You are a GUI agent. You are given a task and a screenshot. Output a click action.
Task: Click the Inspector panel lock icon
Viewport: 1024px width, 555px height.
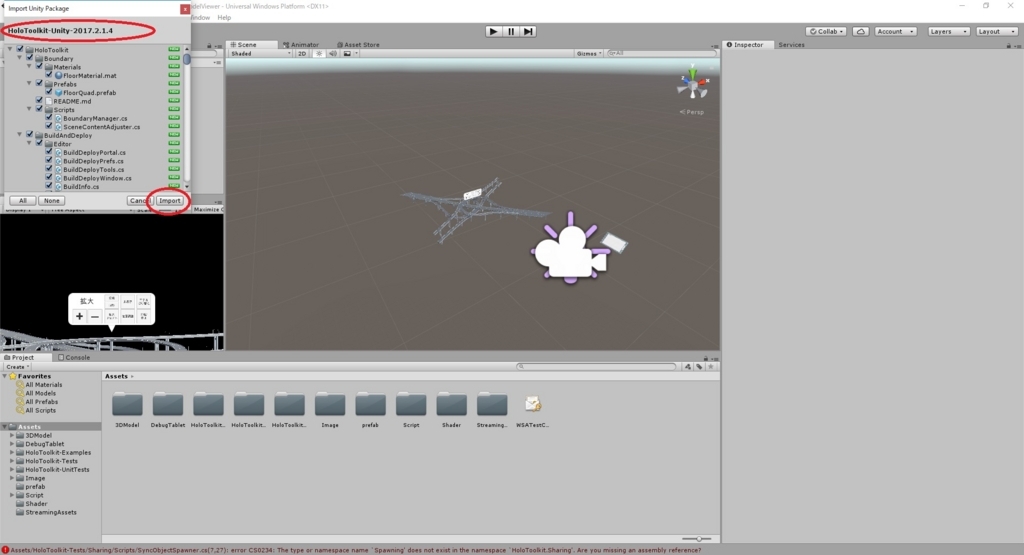pyautogui.click(x=1008, y=46)
